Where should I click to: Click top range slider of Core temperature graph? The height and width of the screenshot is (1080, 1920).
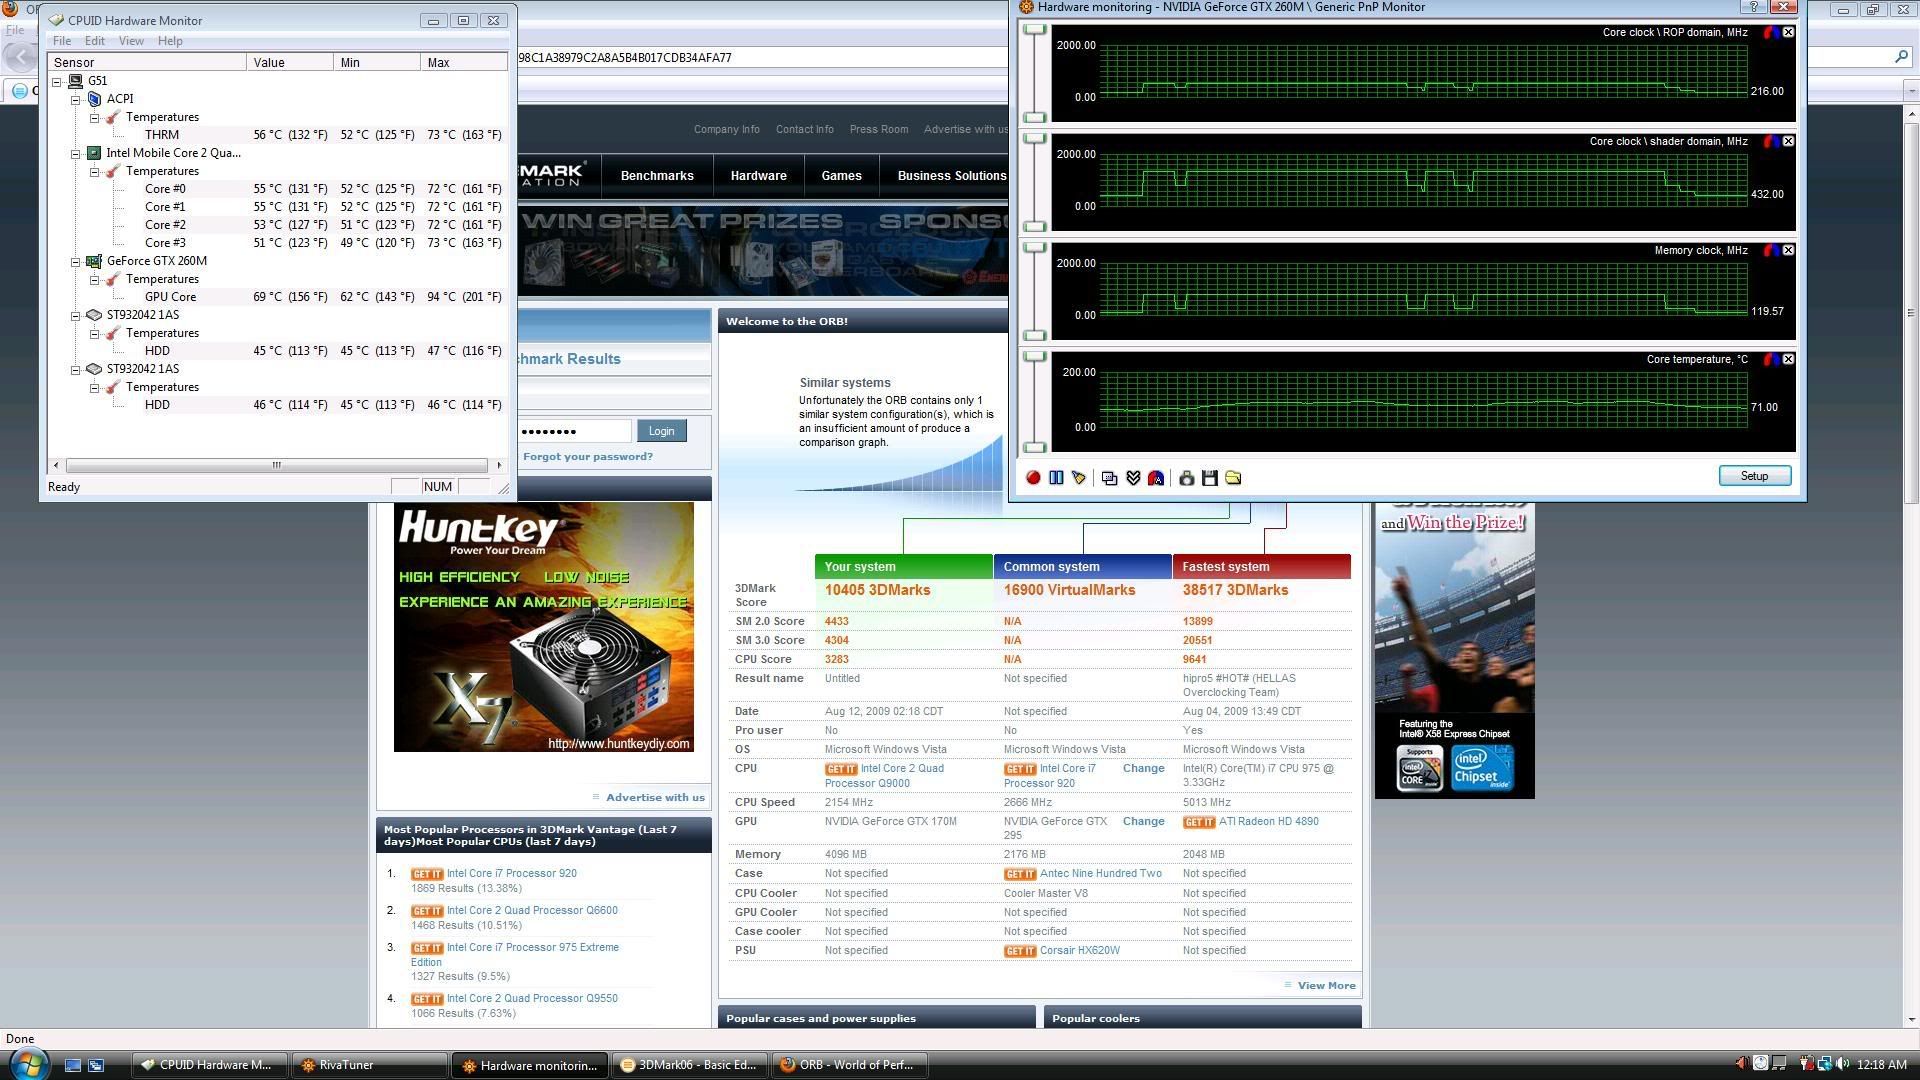[x=1035, y=356]
